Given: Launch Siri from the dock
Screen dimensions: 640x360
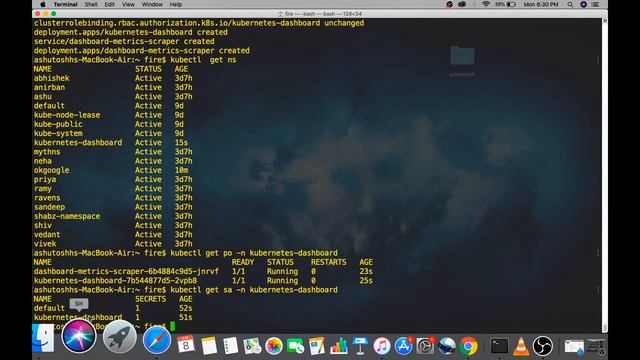Looking at the screenshot, I should (x=79, y=337).
